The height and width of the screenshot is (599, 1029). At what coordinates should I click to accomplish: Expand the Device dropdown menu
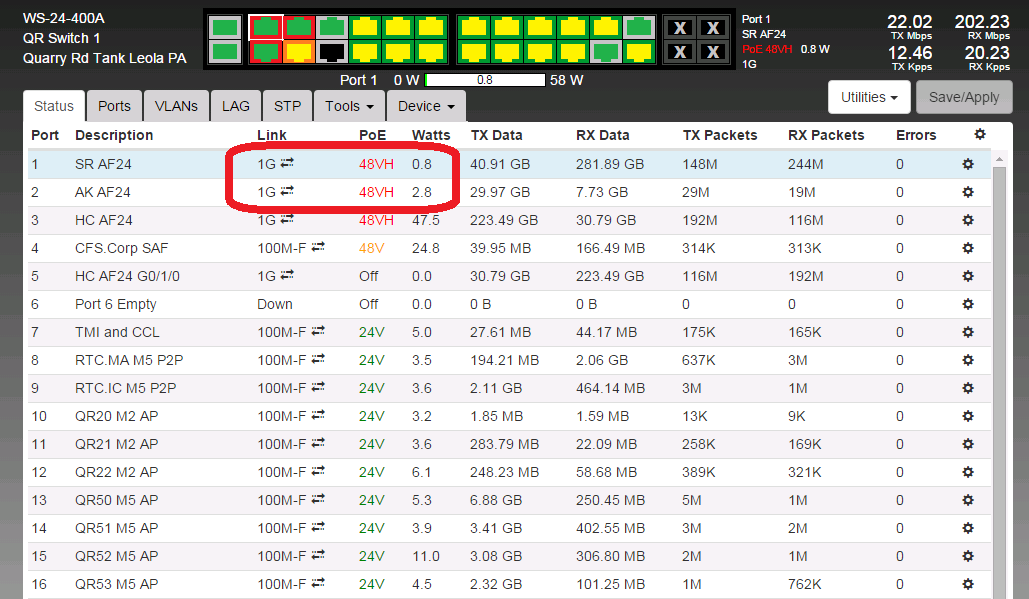[x=426, y=106]
